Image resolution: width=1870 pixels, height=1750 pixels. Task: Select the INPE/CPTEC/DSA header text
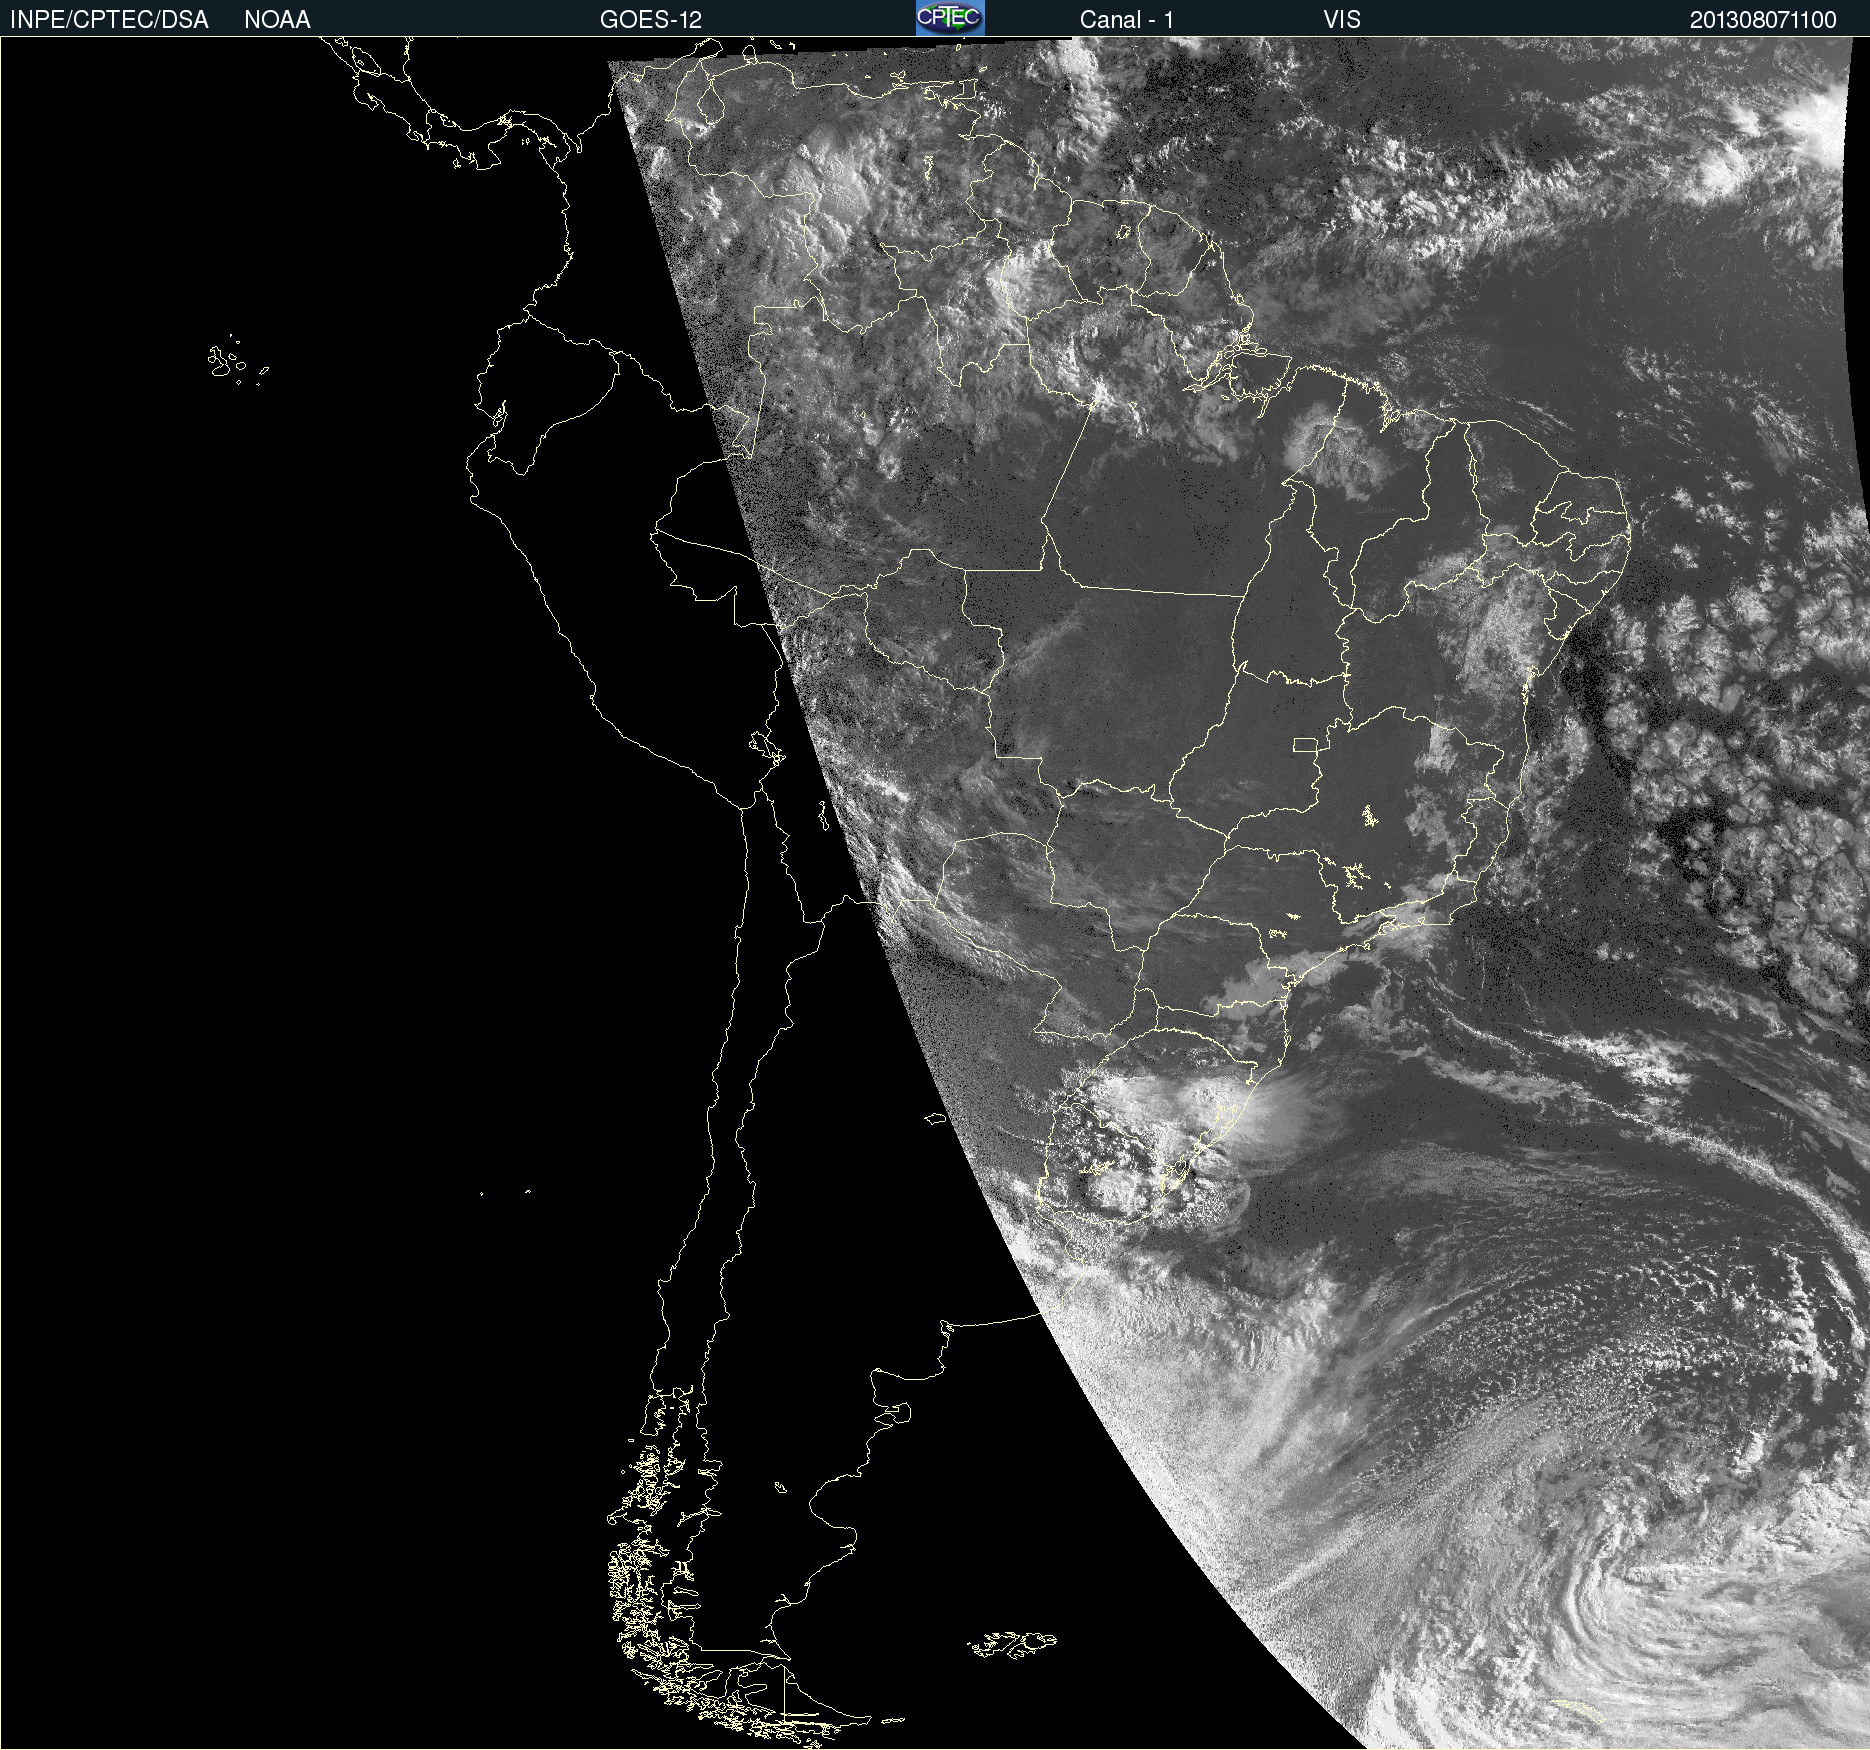109,20
